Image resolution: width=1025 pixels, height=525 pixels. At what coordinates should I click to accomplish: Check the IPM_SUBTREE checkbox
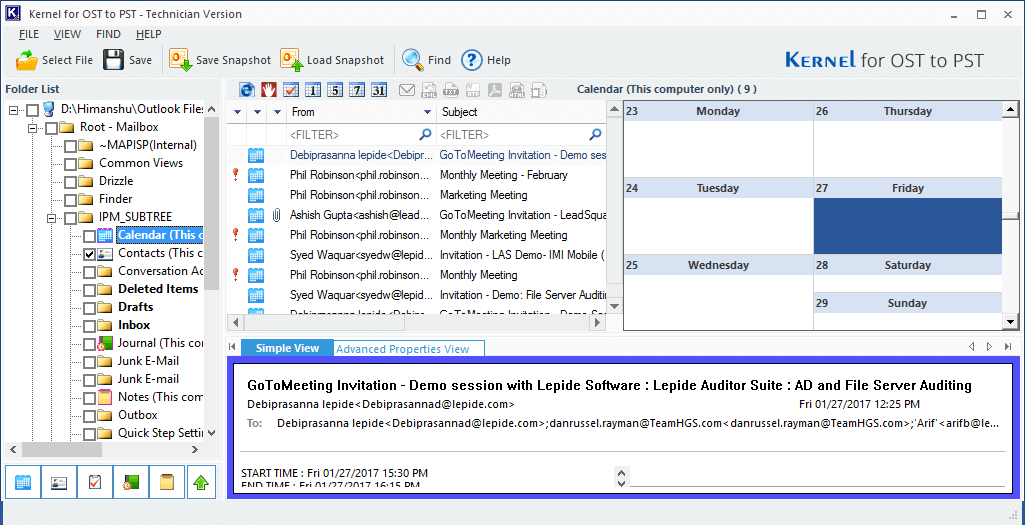point(70,217)
